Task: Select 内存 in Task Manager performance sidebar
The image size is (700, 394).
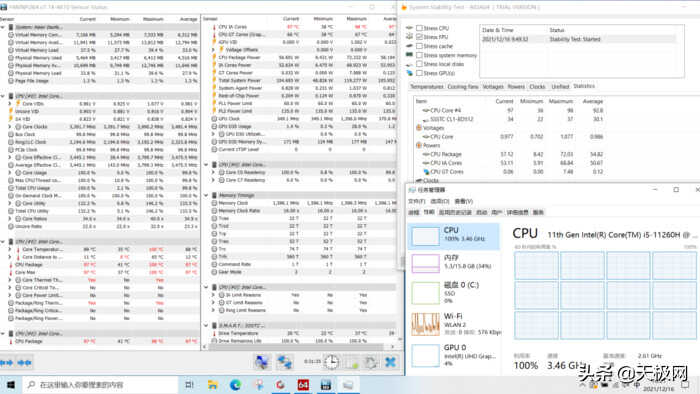Action: [x=454, y=263]
